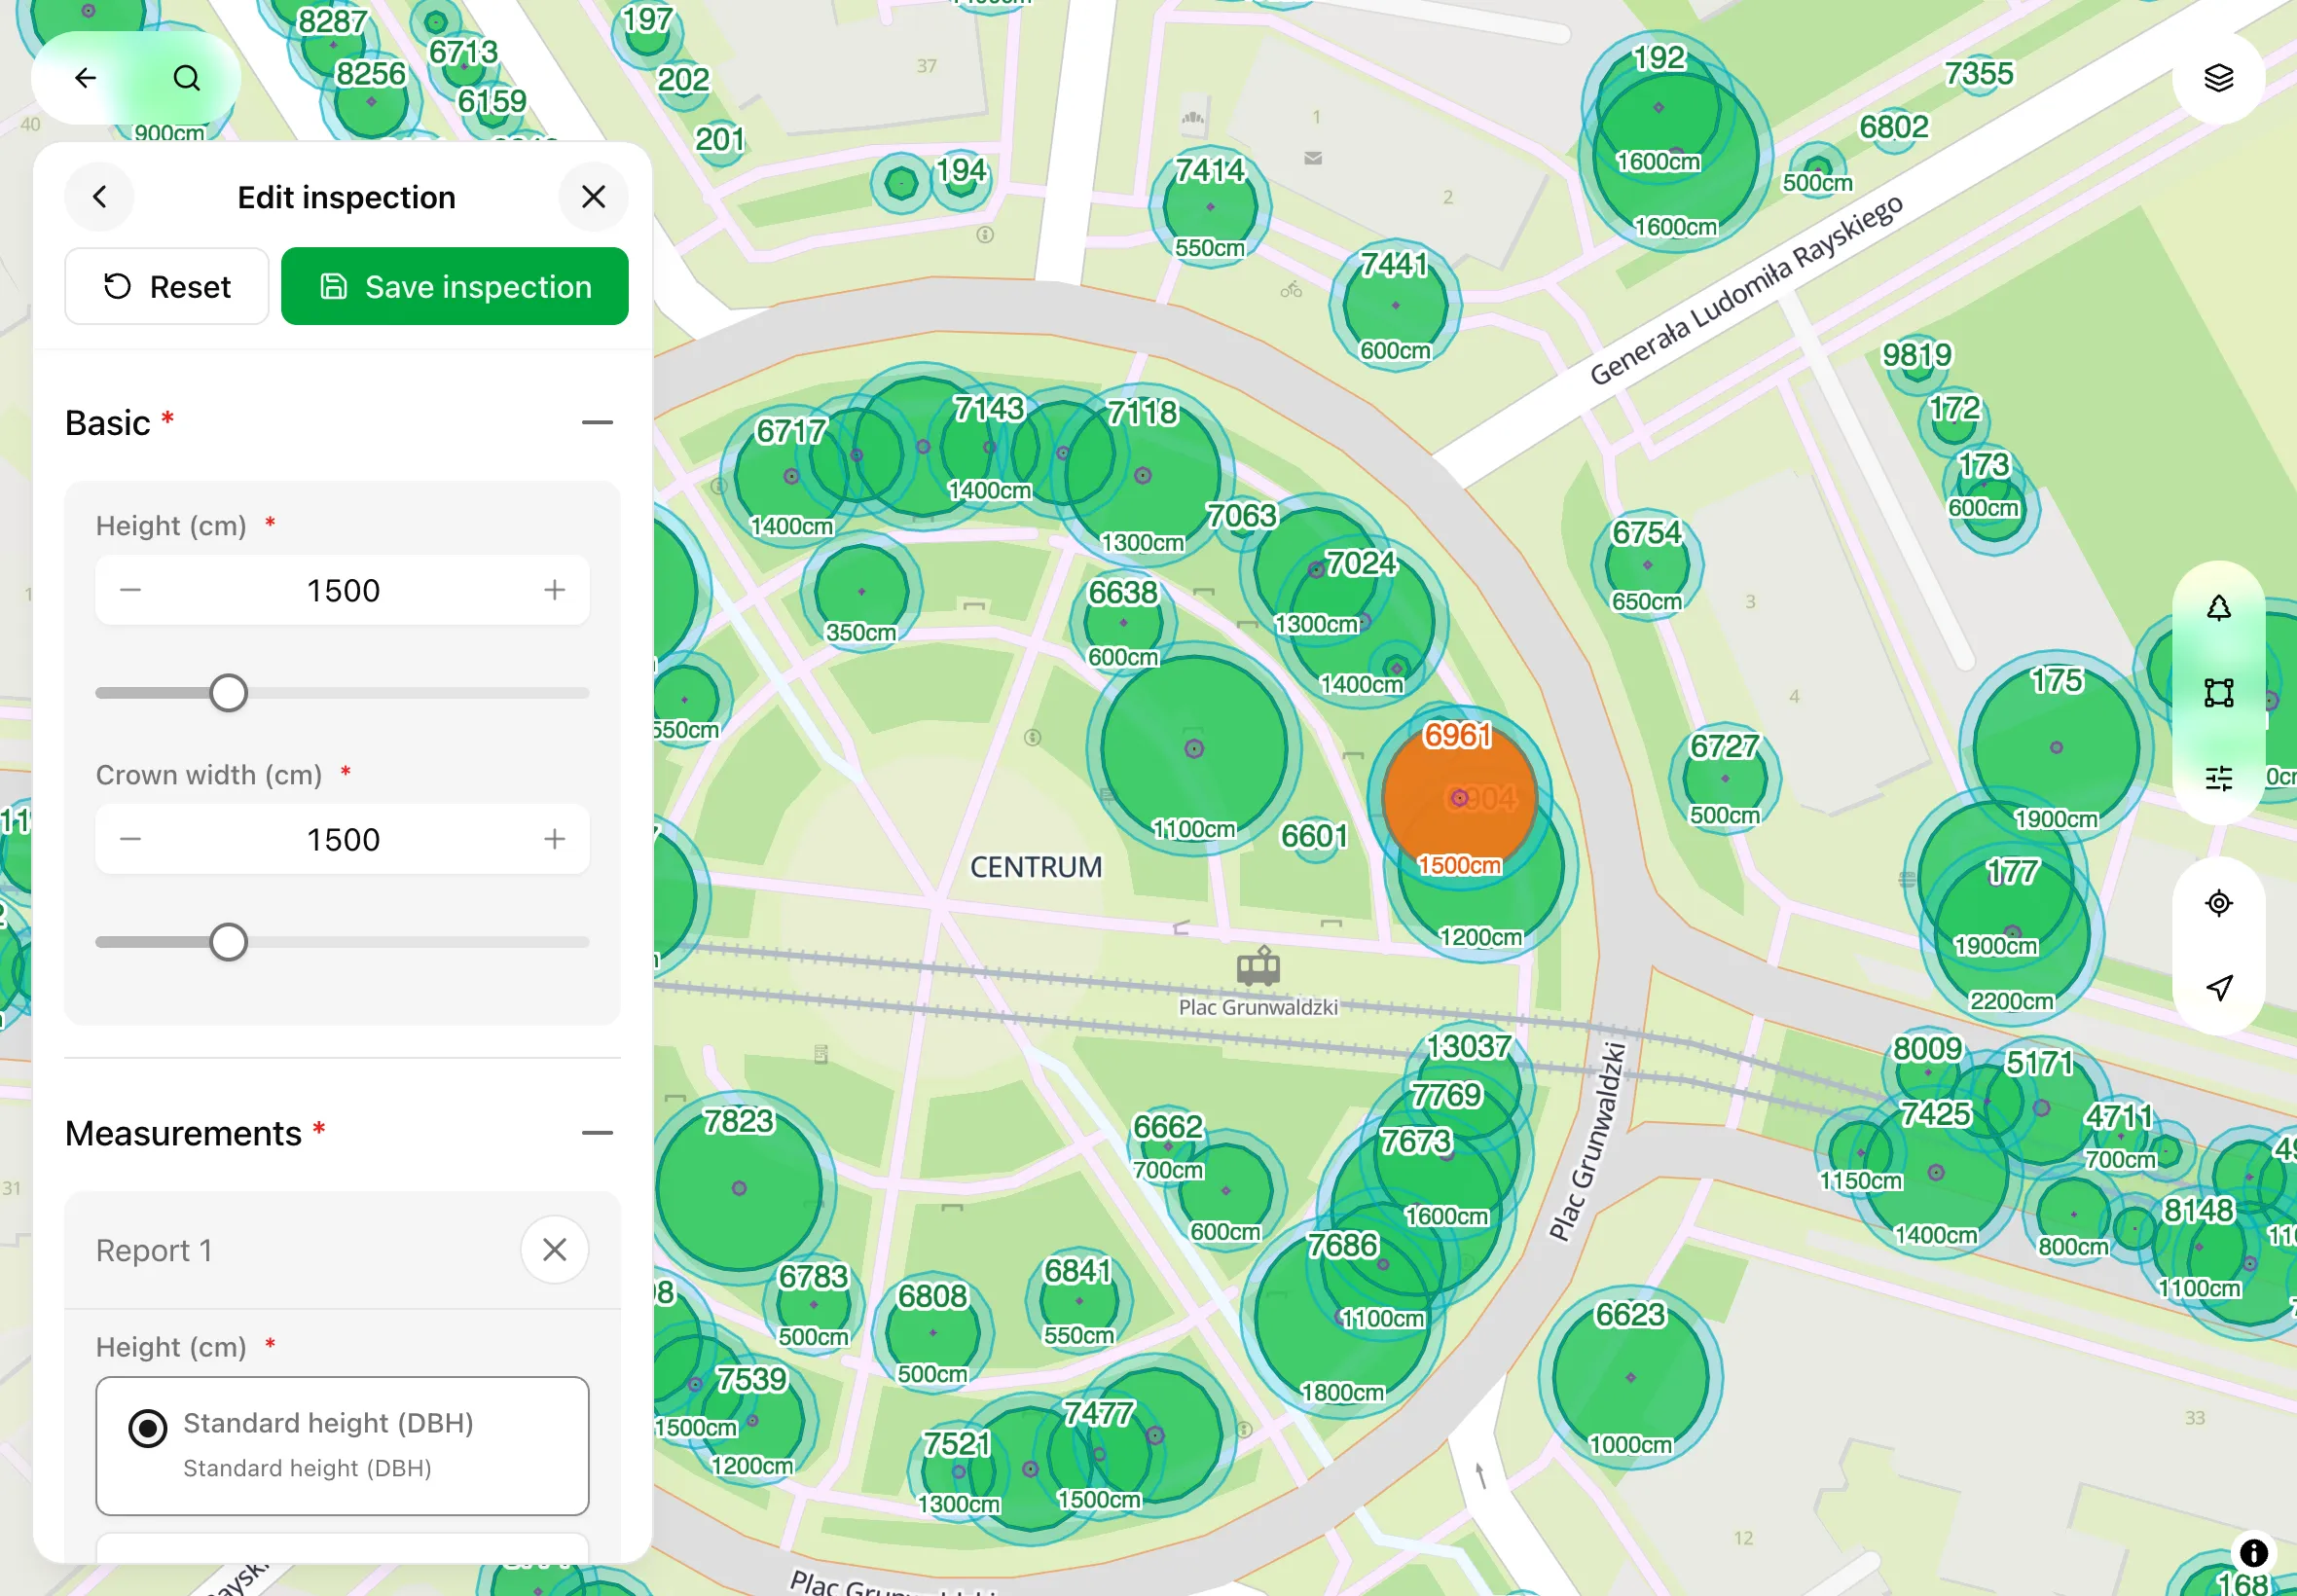Click tree marker 6841 on the map
This screenshot has height=1596, width=2297.
click(1078, 1301)
